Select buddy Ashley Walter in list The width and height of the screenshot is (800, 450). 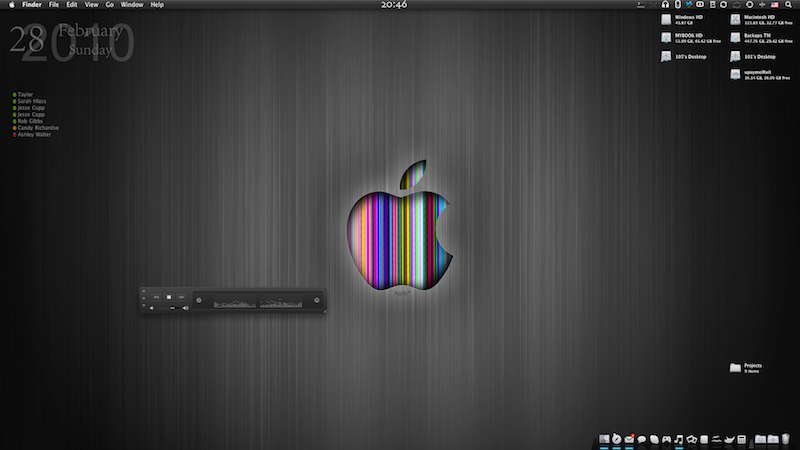pos(32,135)
